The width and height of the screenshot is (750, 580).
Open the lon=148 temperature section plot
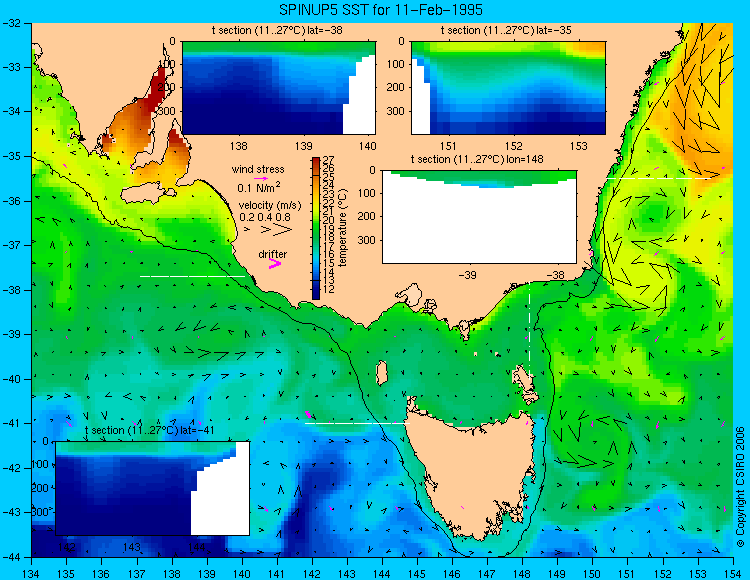pyautogui.click(x=479, y=217)
